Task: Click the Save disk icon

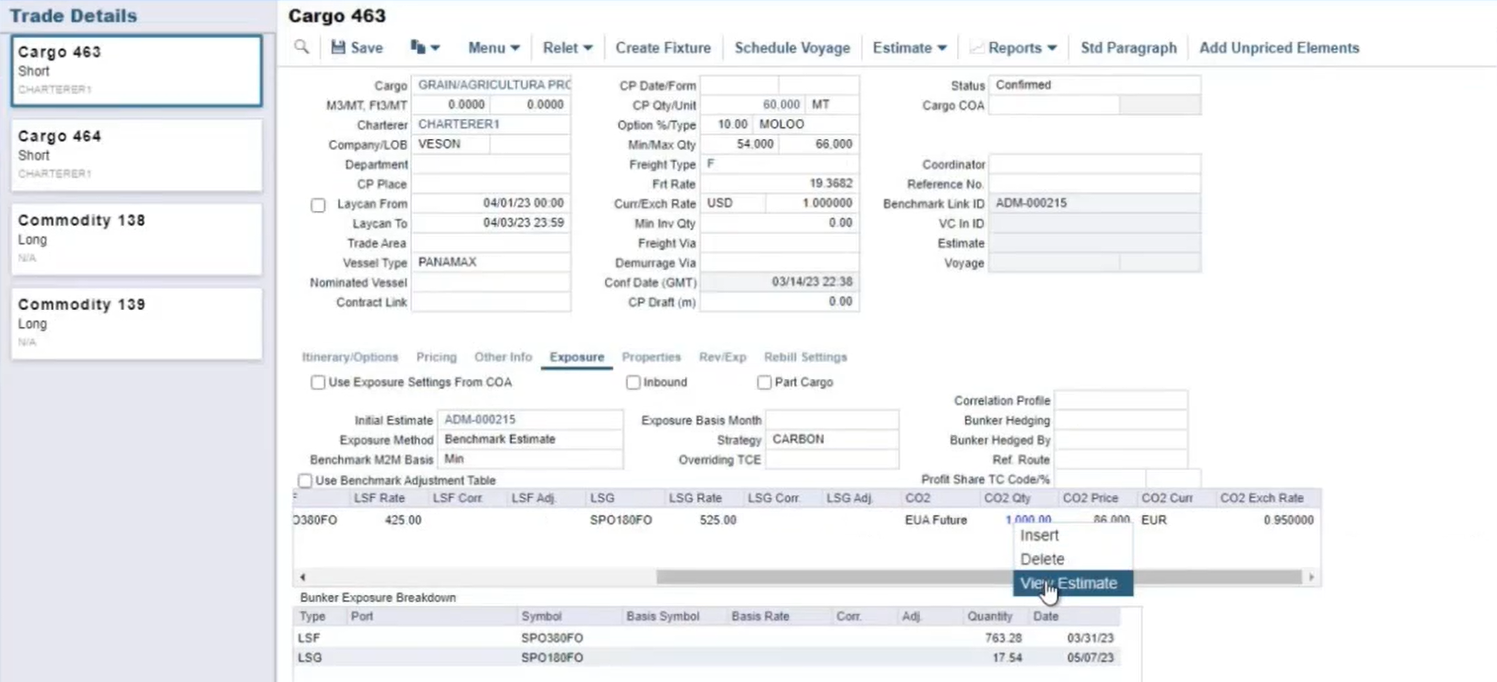Action: pyautogui.click(x=338, y=48)
